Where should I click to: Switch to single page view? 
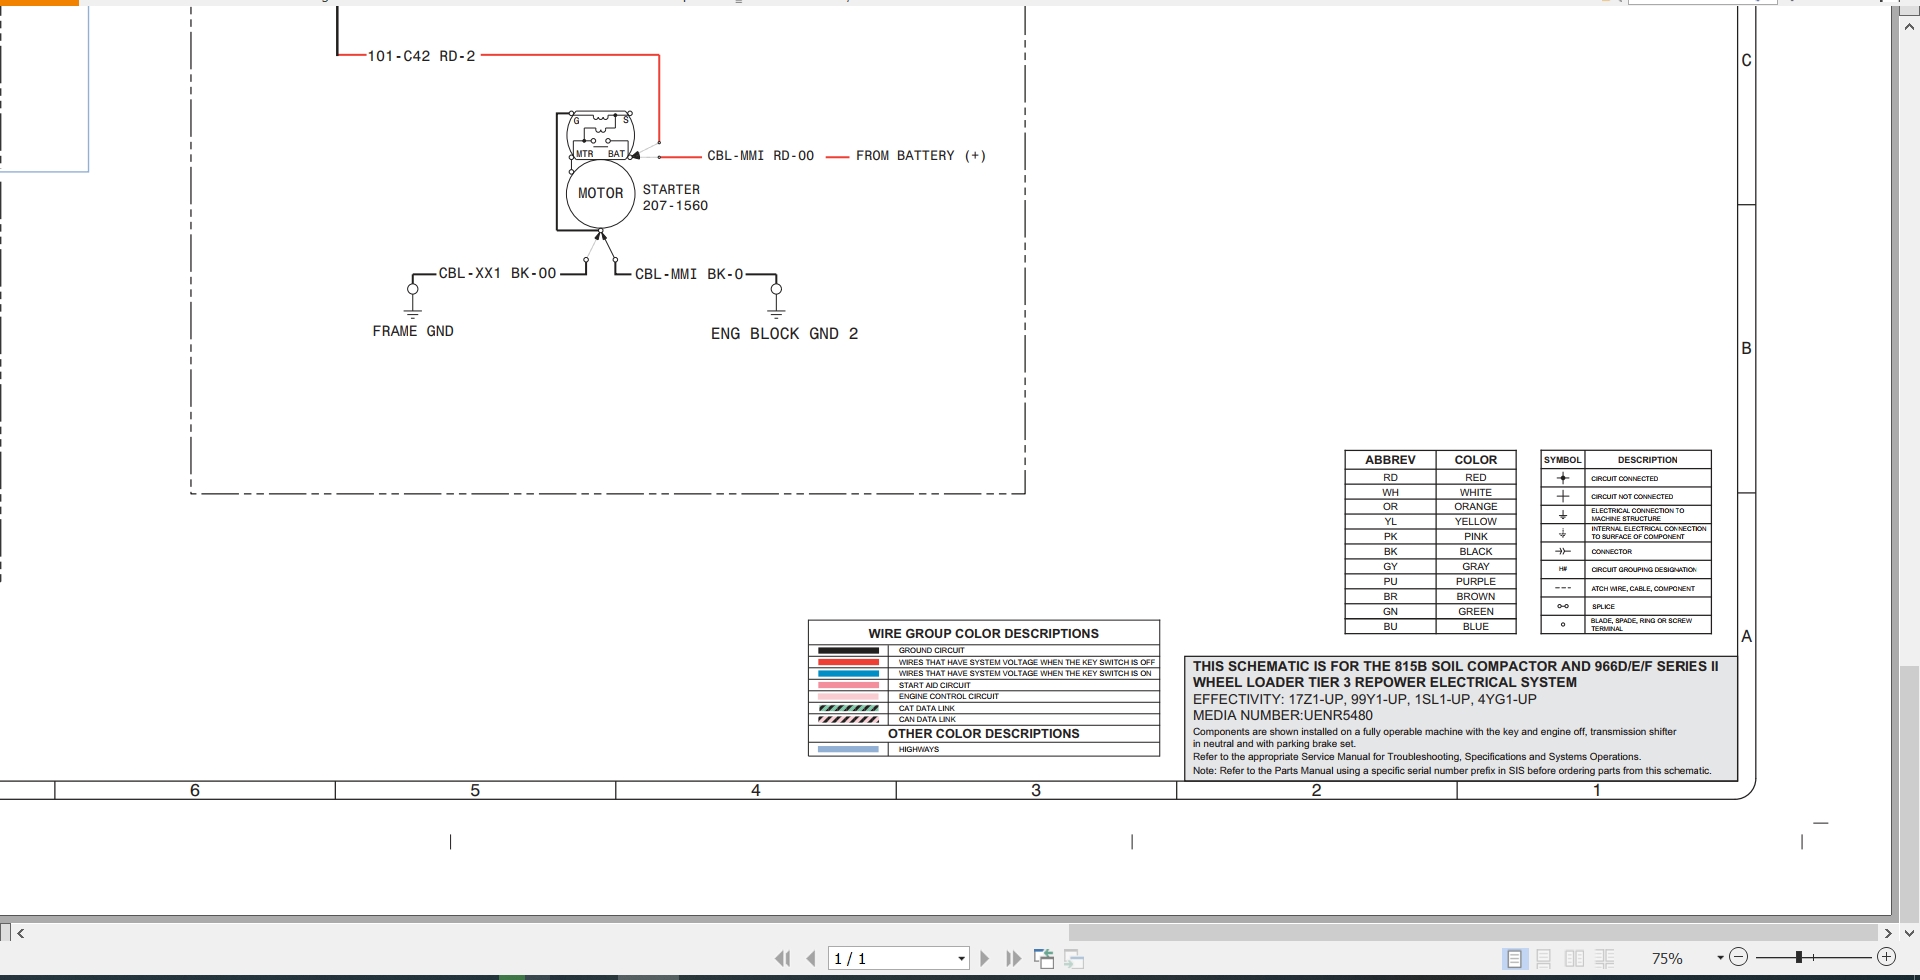click(1514, 958)
